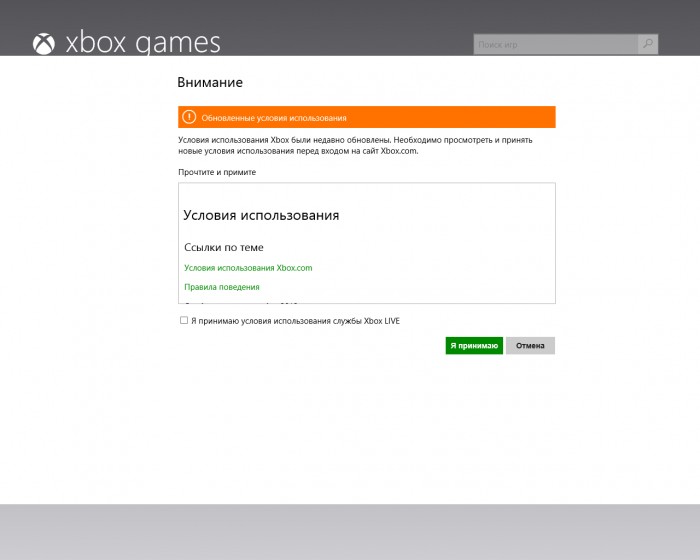Open «Условия использования Xbox.com» link

248,268
